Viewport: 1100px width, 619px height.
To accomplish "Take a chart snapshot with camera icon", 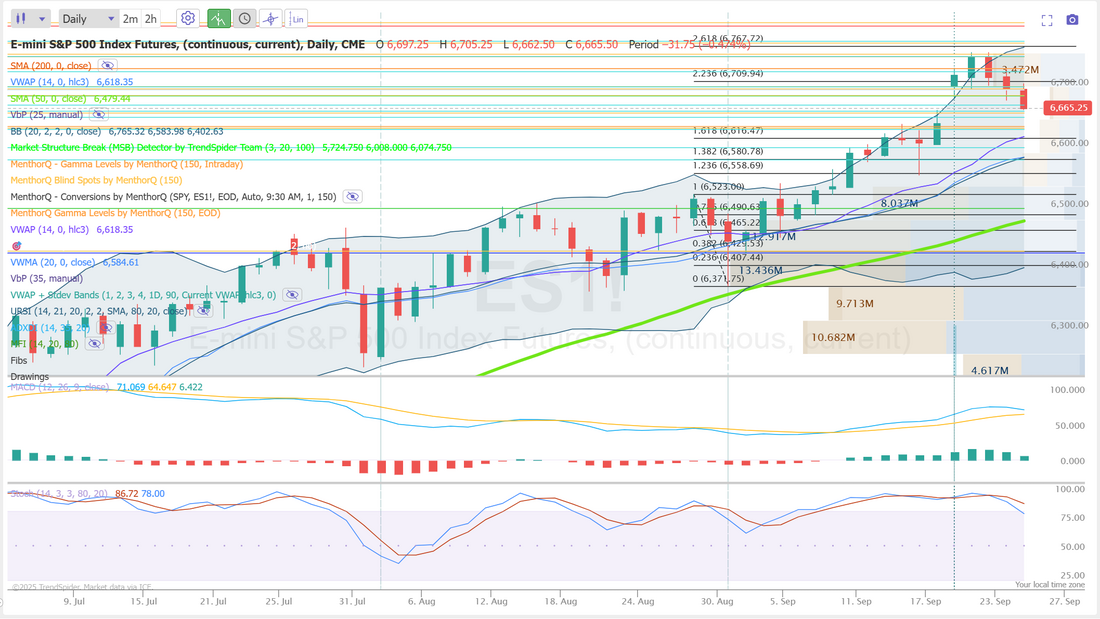I will [x=1072, y=20].
